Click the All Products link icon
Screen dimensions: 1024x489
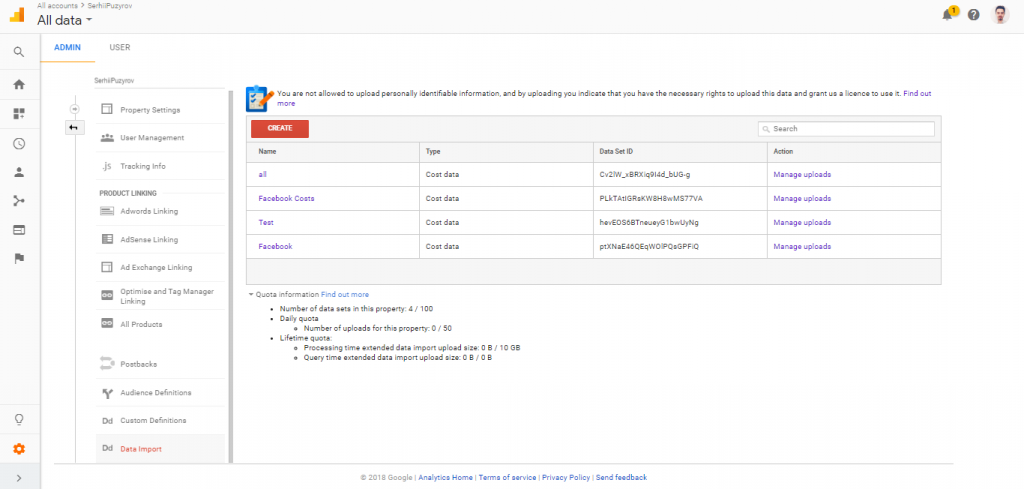107,323
